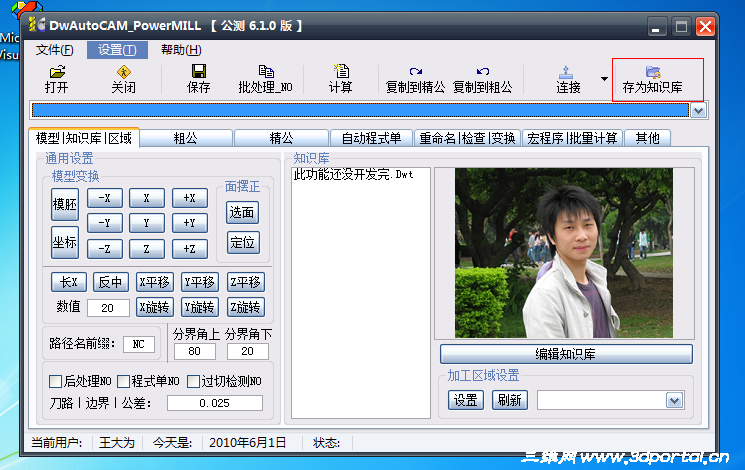
Task: Click the +Z transform button
Action: 190,249
